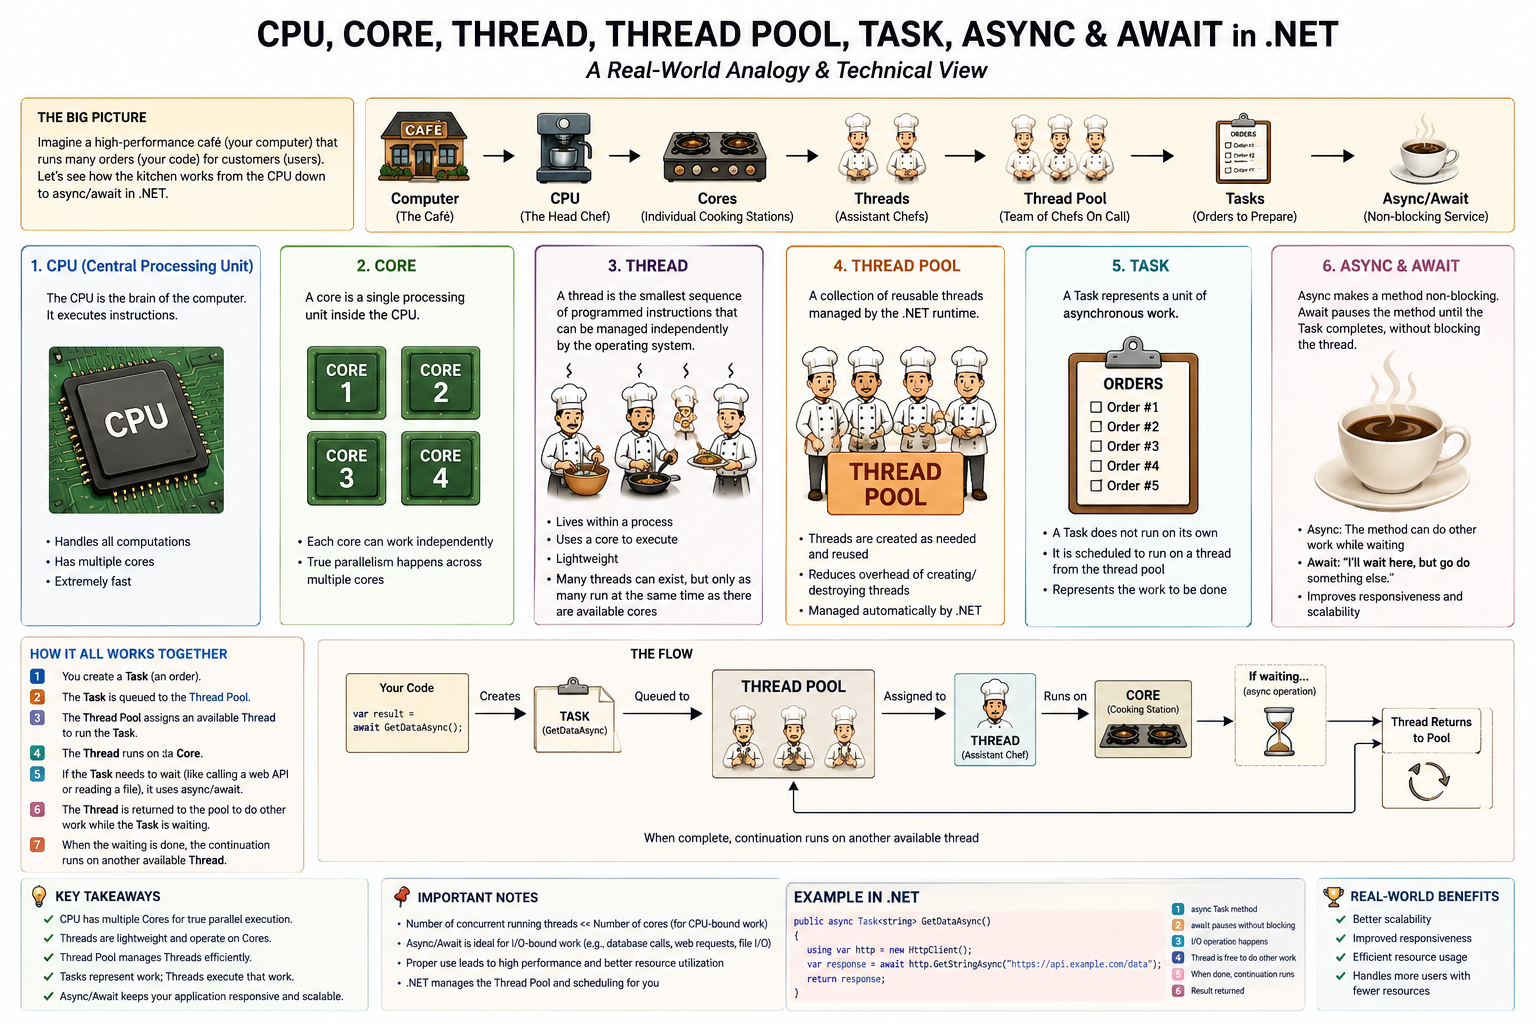
Task: Click the lightbulb icon beside Key Takeaways
Action: pos(39,896)
